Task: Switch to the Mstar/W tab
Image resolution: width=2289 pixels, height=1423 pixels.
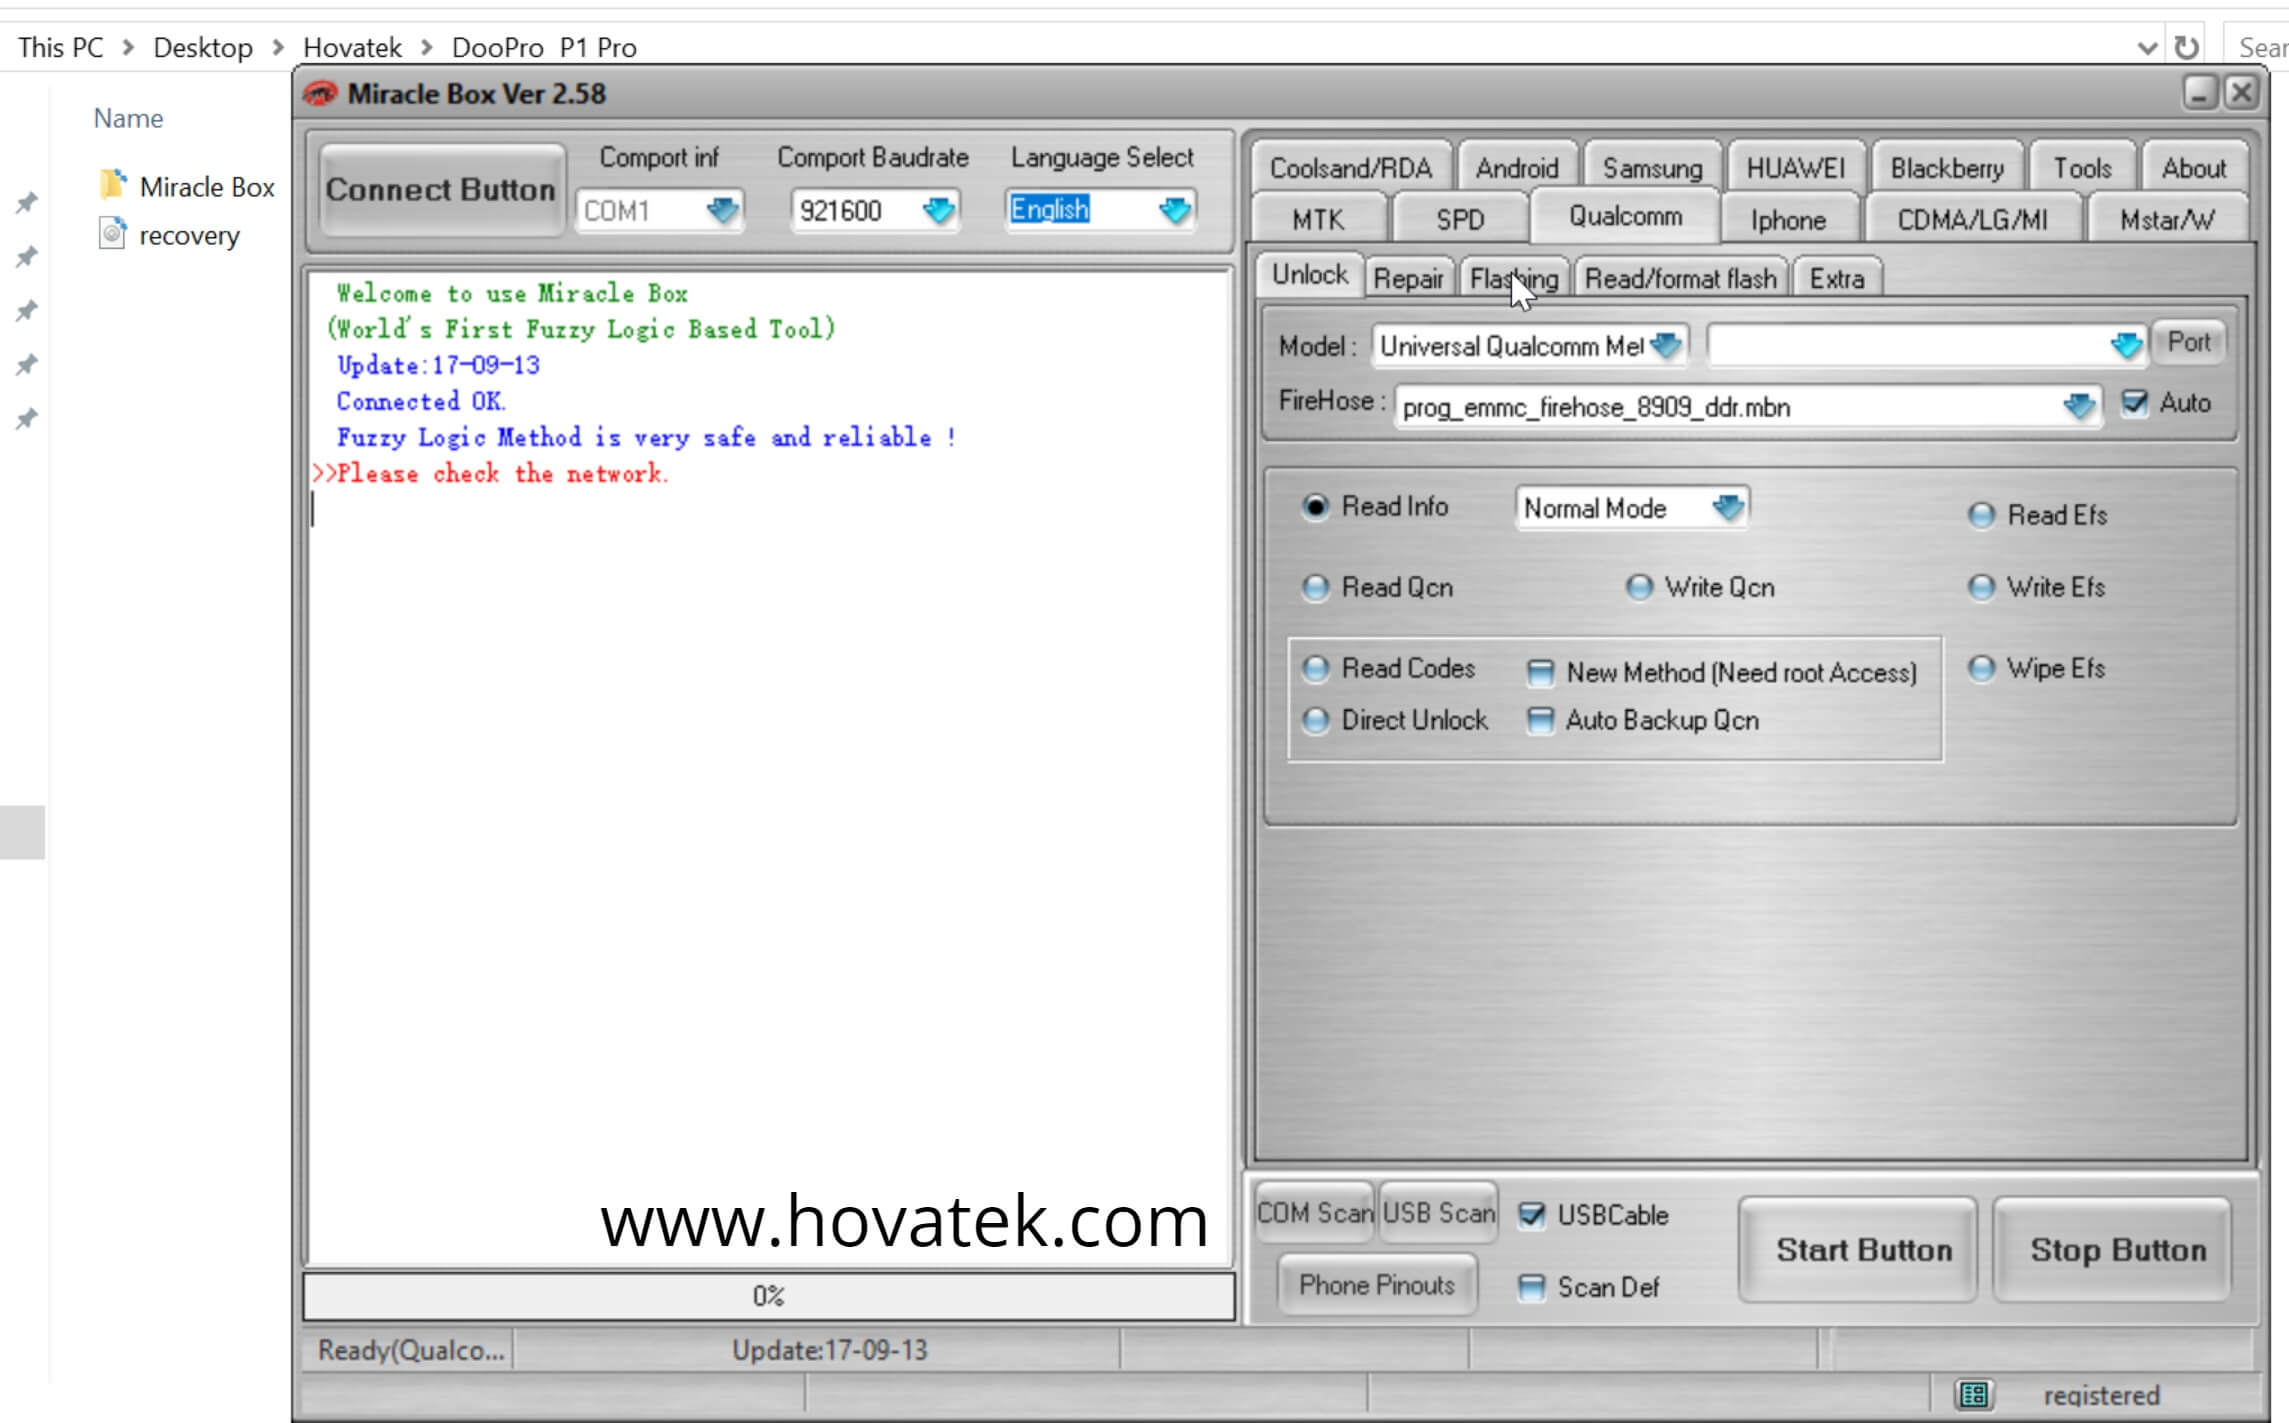Action: pos(2167,219)
